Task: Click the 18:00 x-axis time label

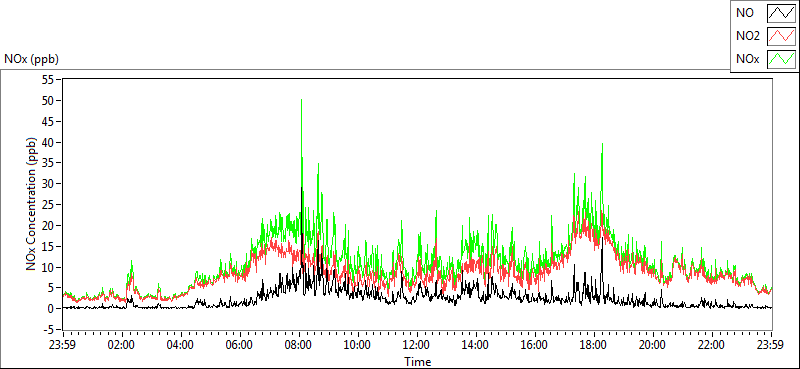Action: [x=594, y=345]
